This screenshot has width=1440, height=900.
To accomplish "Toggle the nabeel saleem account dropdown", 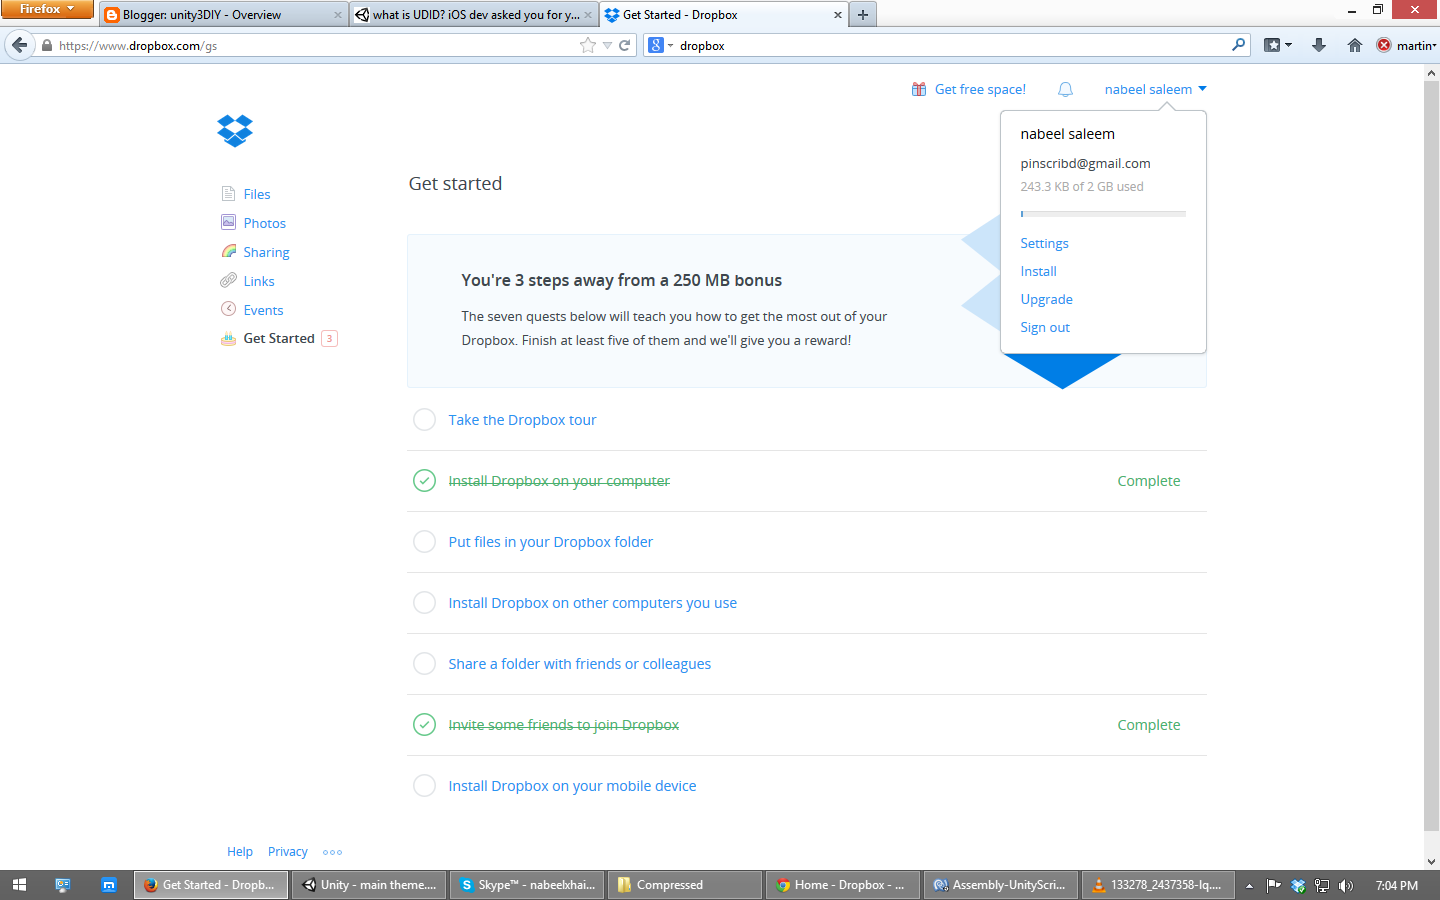I will [x=1155, y=89].
